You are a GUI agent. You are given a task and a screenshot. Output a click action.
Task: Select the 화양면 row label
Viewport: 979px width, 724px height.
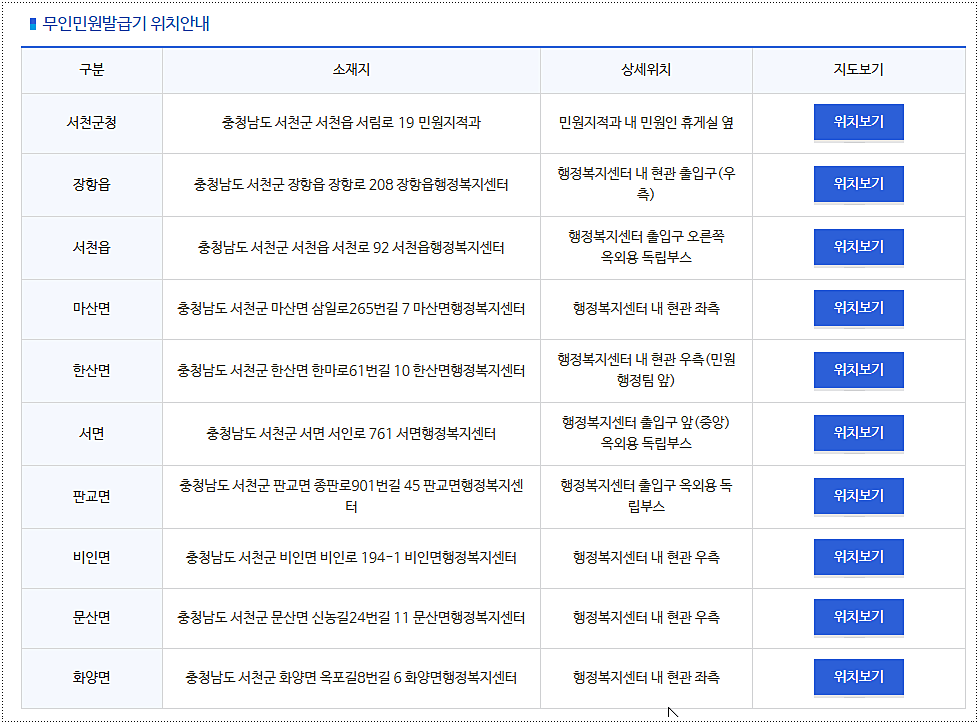92,677
